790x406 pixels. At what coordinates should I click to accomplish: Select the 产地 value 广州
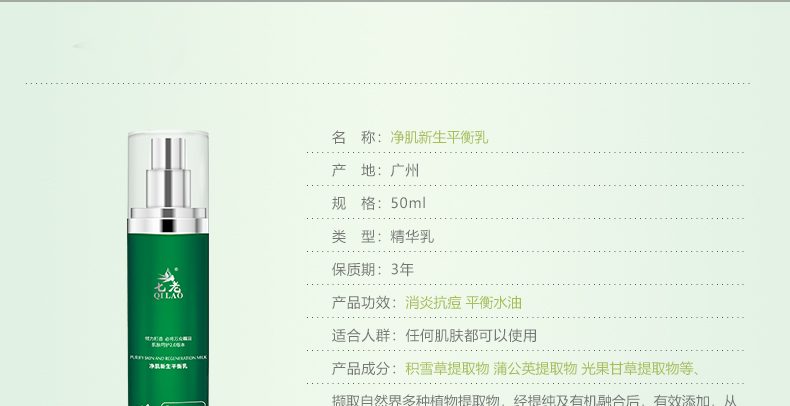(405, 170)
